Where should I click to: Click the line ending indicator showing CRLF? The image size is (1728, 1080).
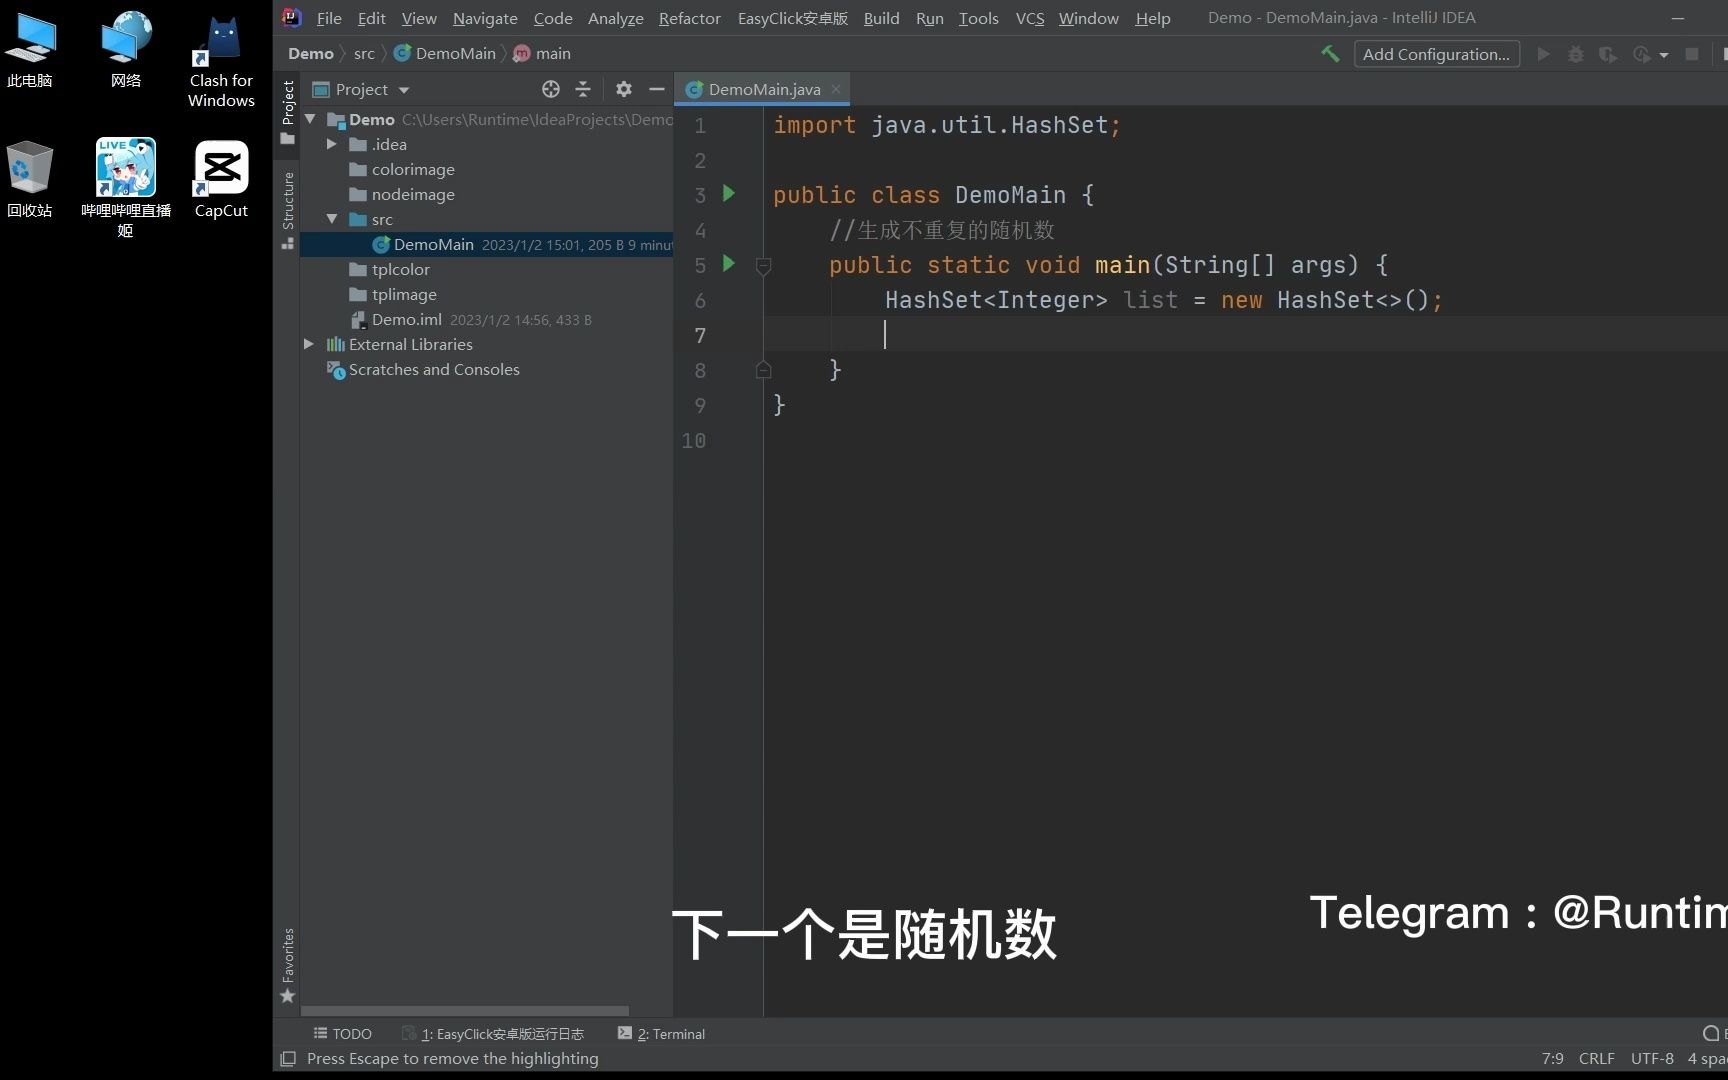[1596, 1058]
